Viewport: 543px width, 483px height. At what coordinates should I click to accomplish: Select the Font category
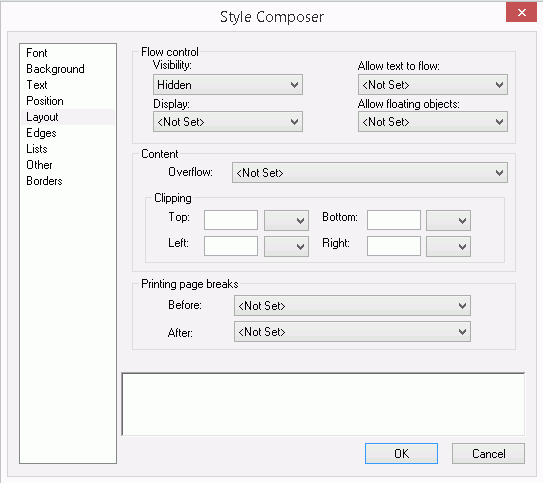36,53
